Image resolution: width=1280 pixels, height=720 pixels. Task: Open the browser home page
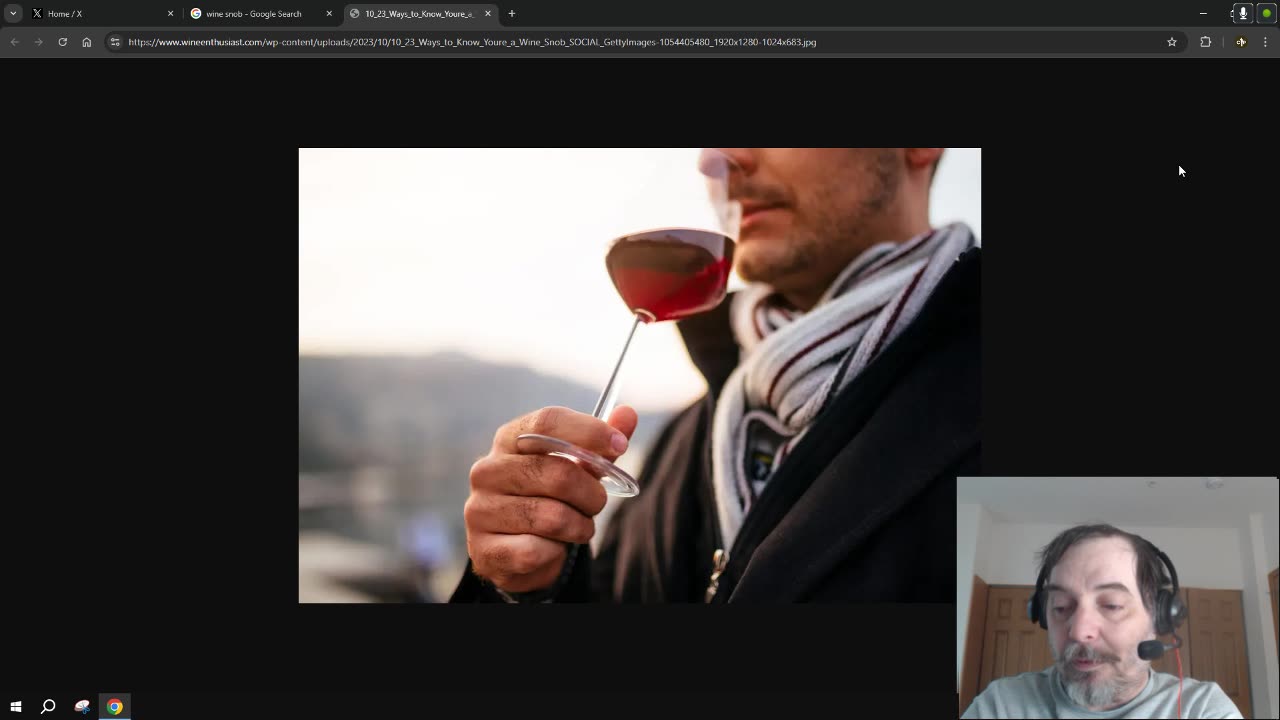click(x=87, y=42)
